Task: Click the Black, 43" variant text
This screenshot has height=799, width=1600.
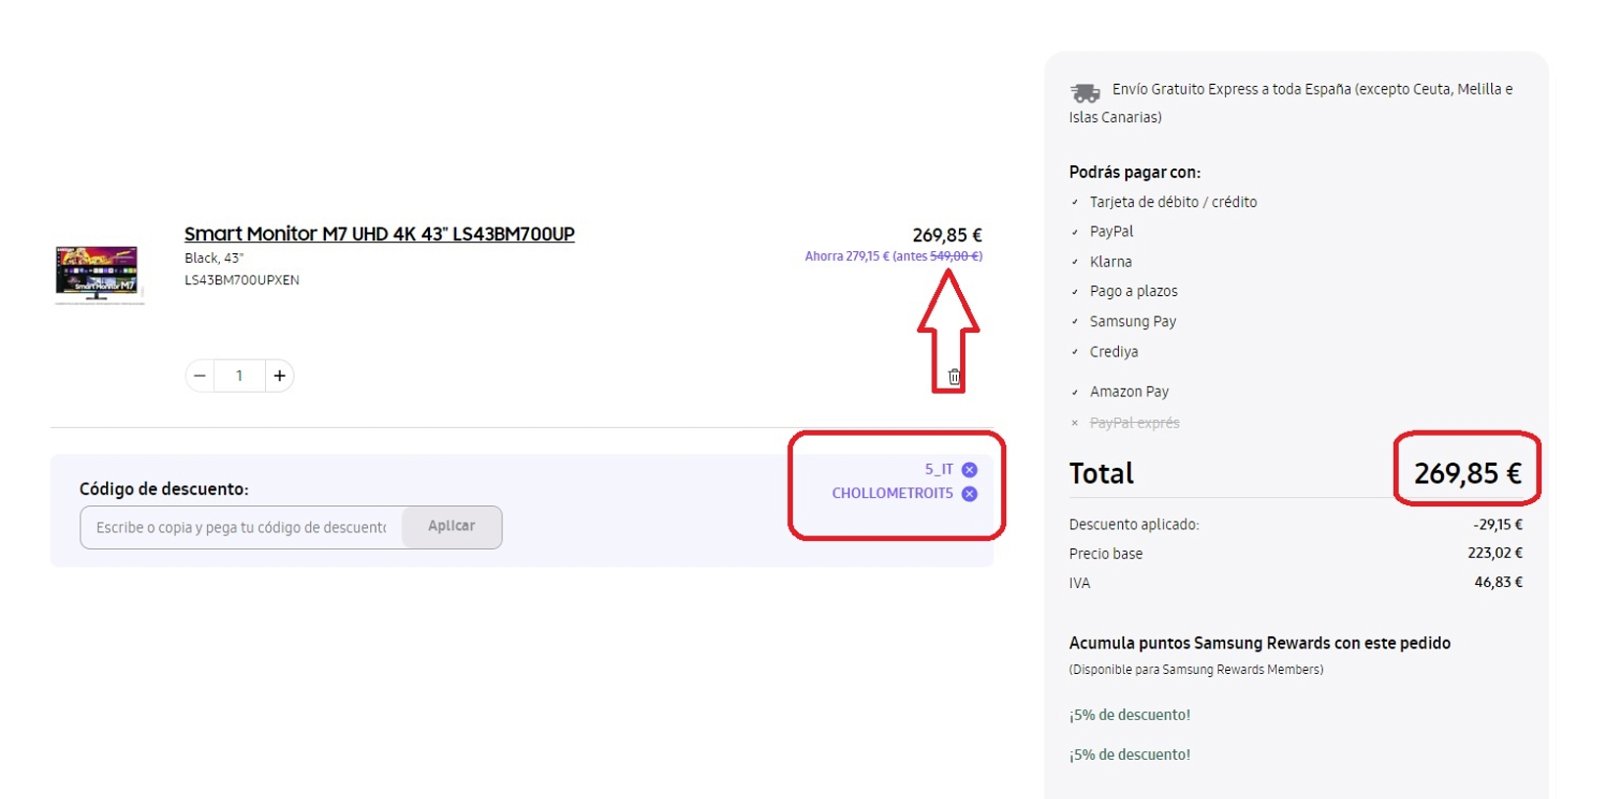Action: [213, 258]
